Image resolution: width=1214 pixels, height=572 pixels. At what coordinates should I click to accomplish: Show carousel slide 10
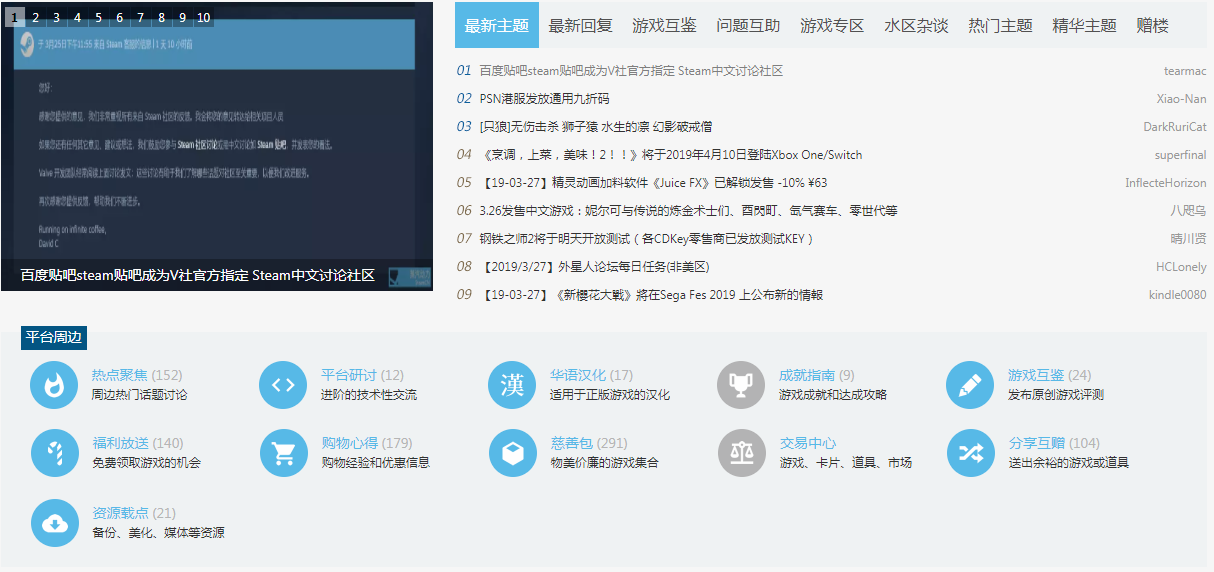coord(203,17)
